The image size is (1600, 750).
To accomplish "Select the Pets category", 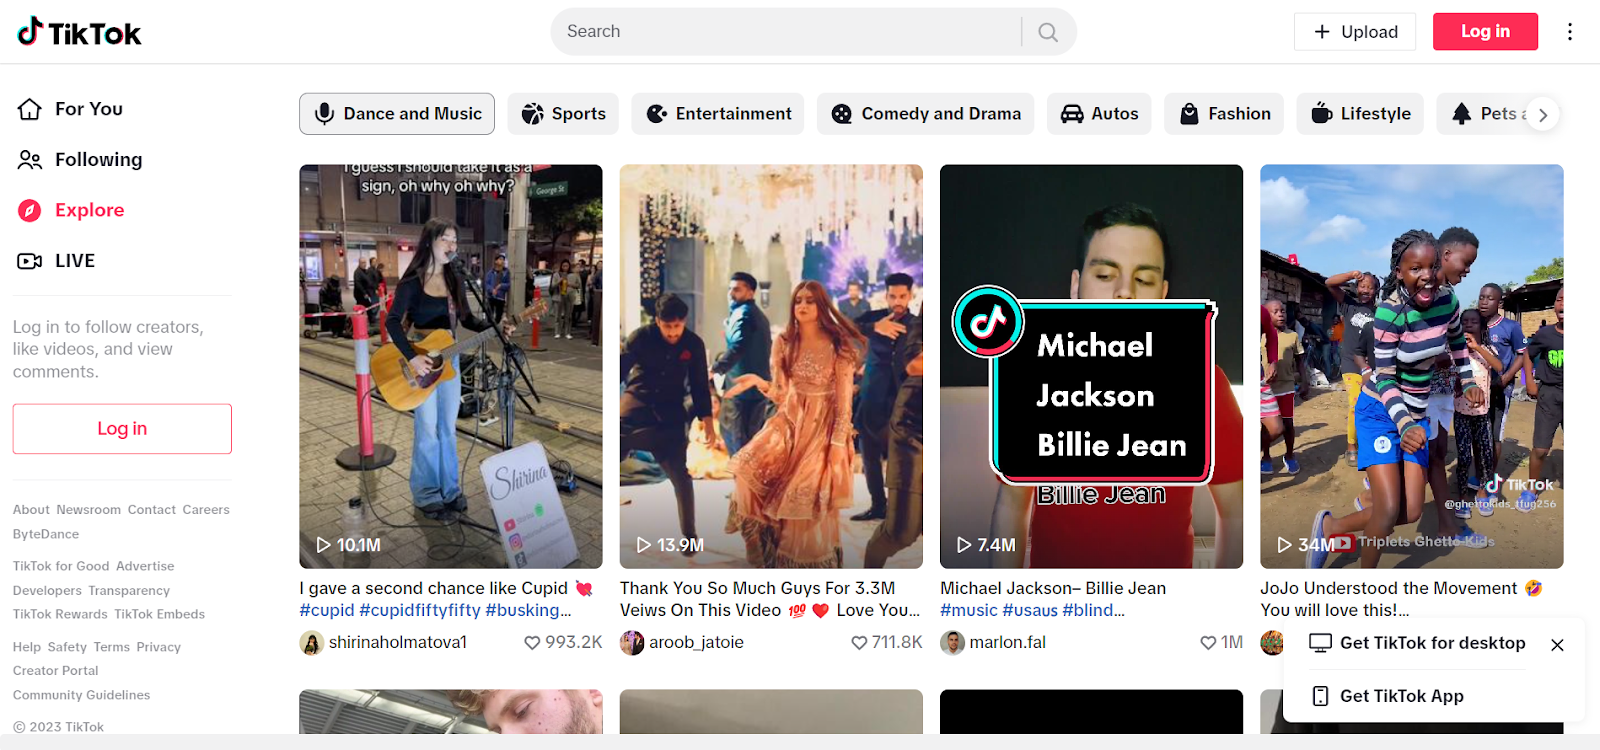I will coord(1485,114).
